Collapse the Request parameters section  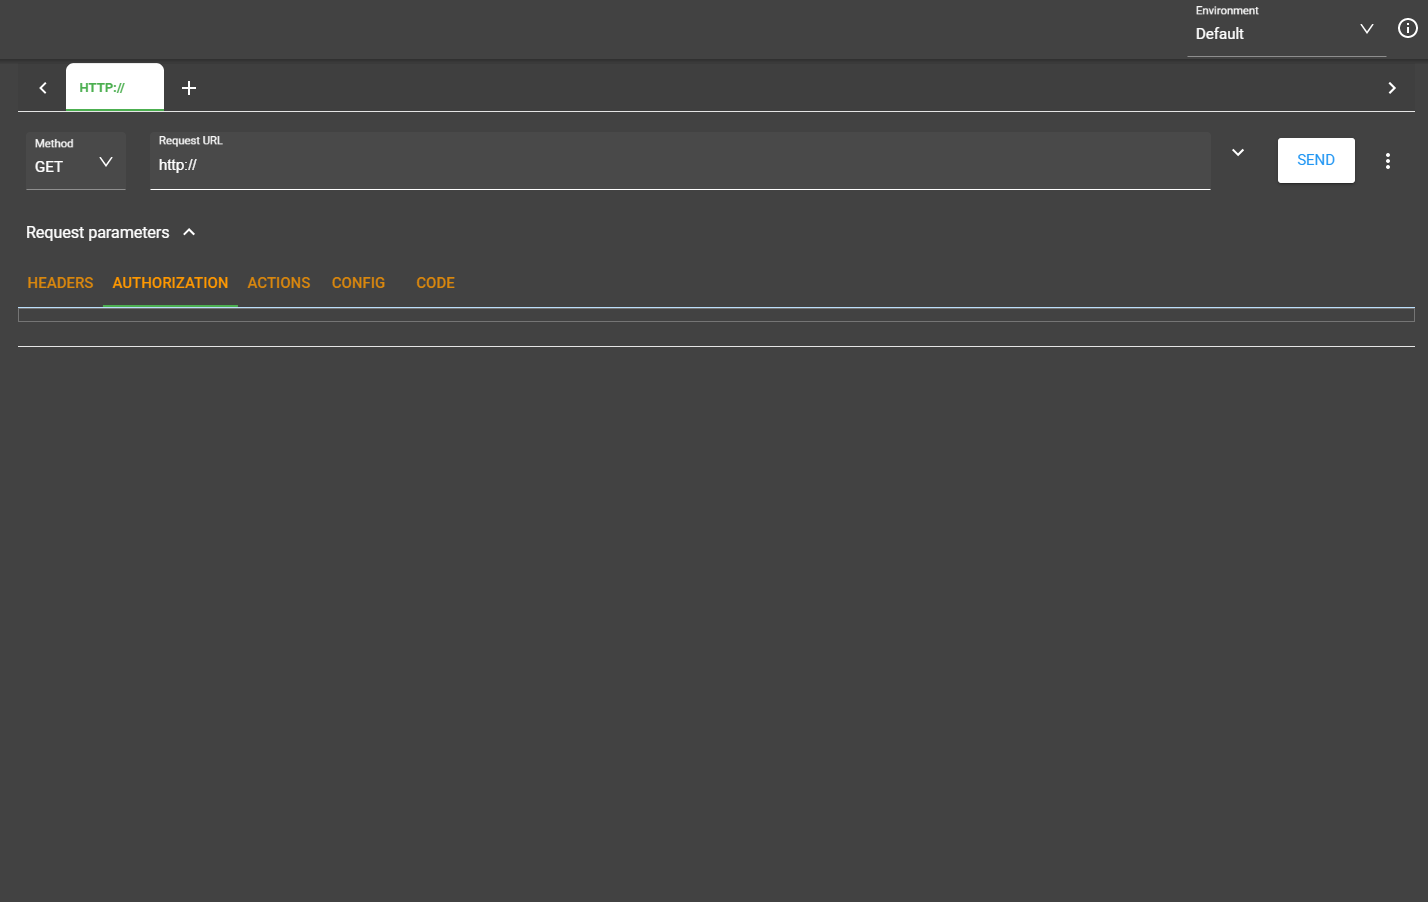click(189, 231)
